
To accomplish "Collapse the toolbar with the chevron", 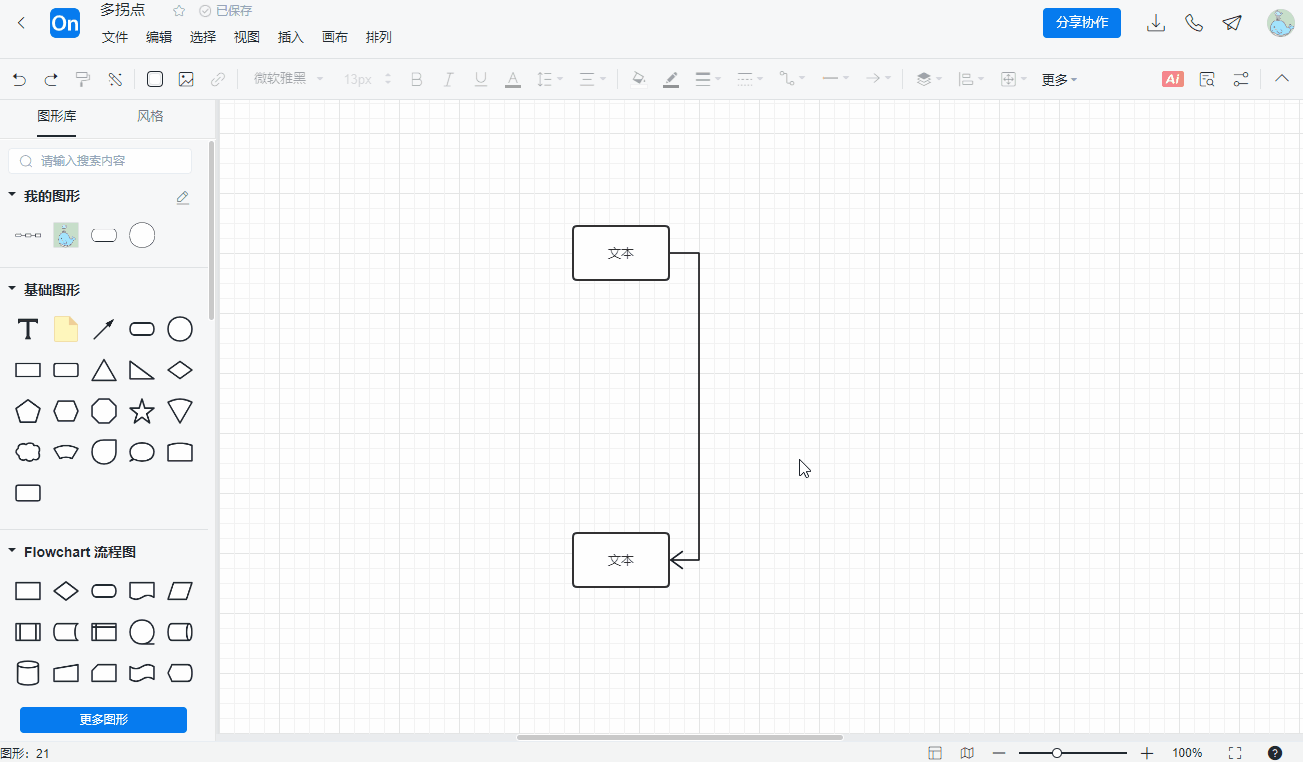I will 1282,78.
